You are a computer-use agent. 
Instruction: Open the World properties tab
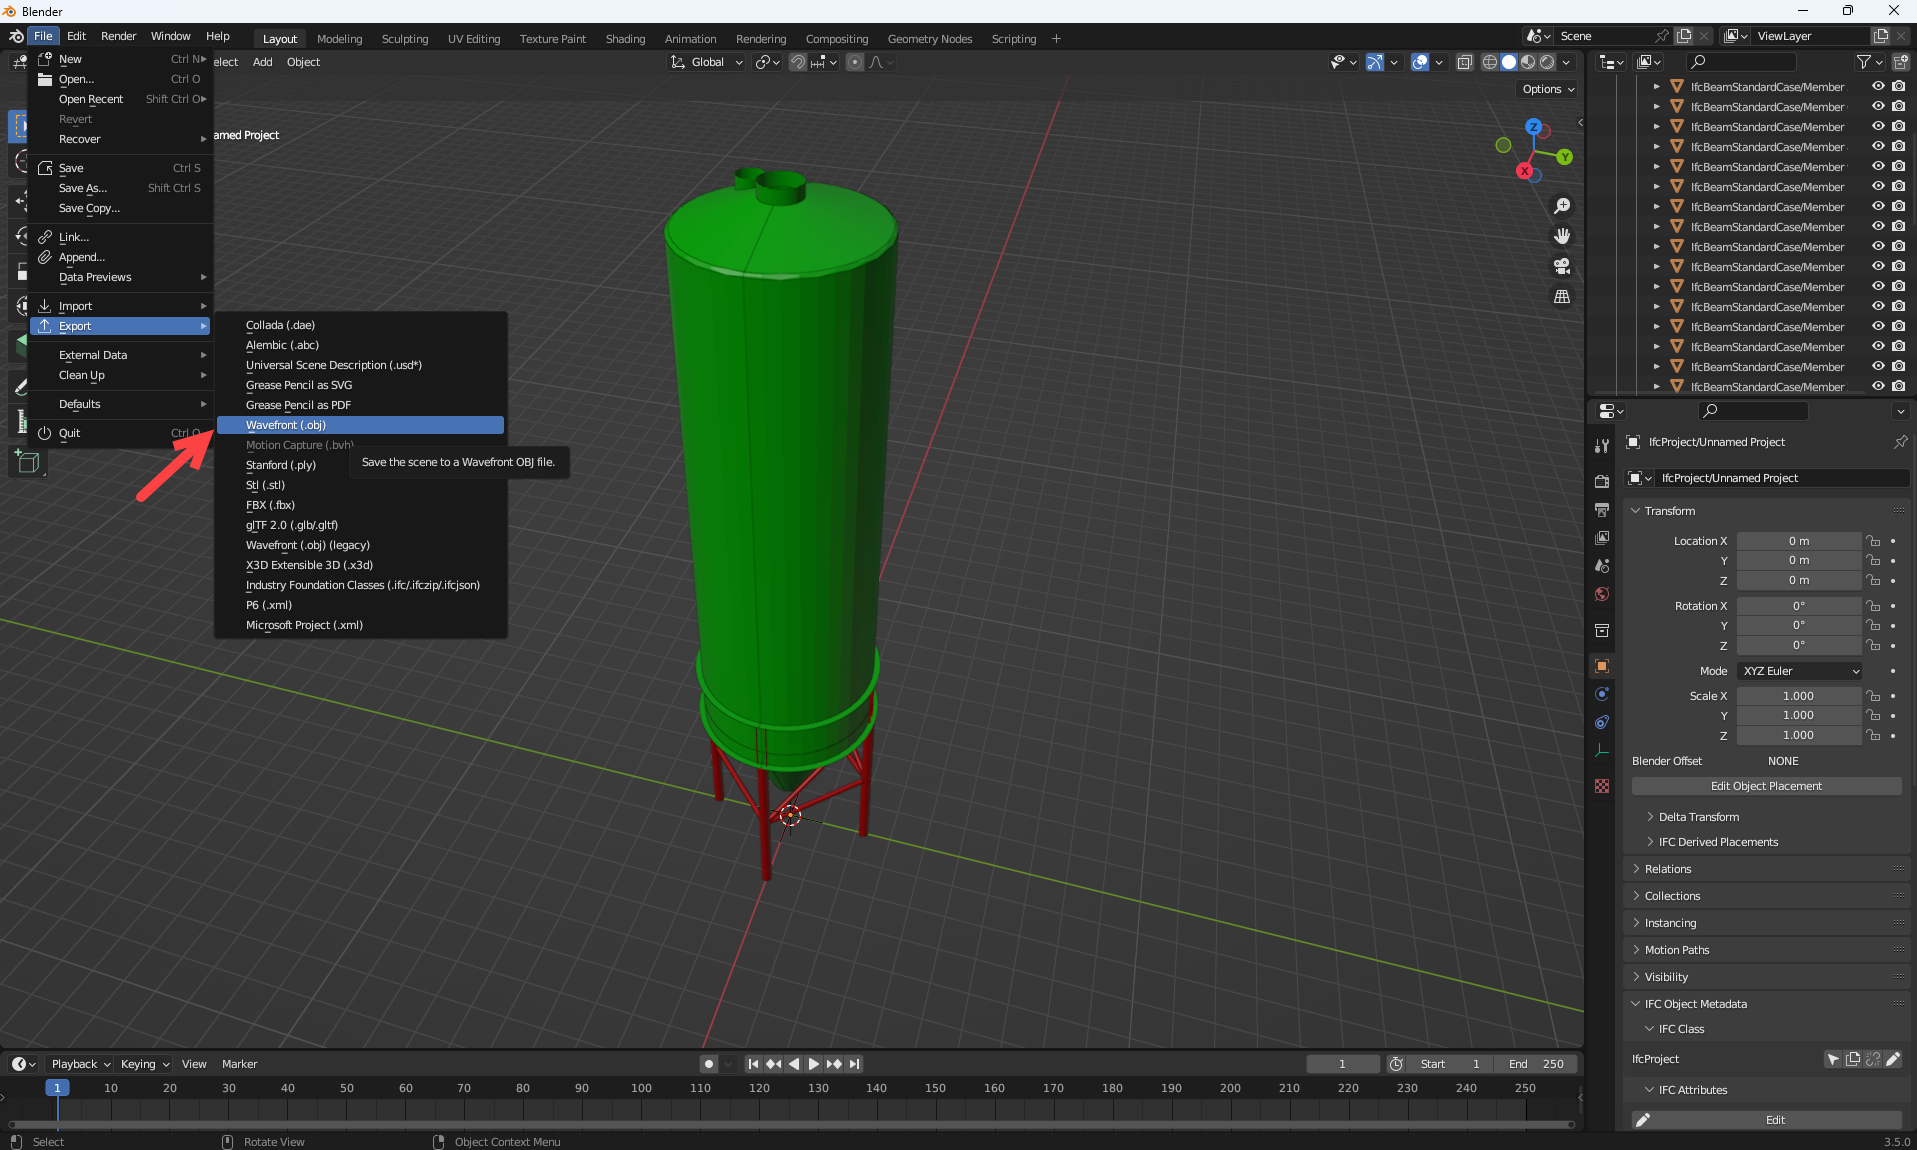coord(1601,594)
